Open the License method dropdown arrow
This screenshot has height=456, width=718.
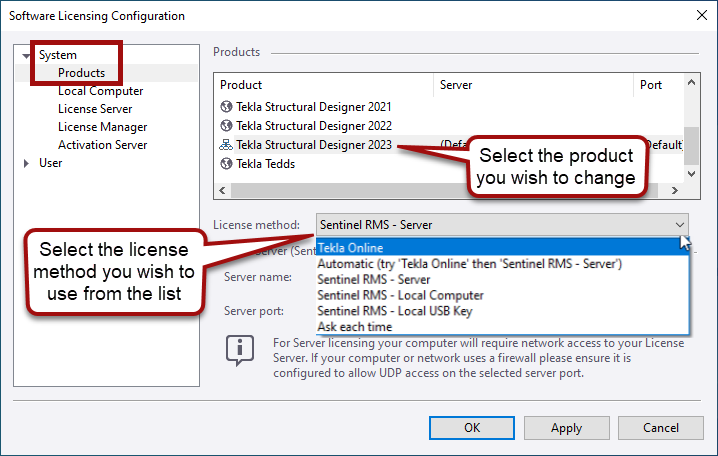(x=680, y=225)
